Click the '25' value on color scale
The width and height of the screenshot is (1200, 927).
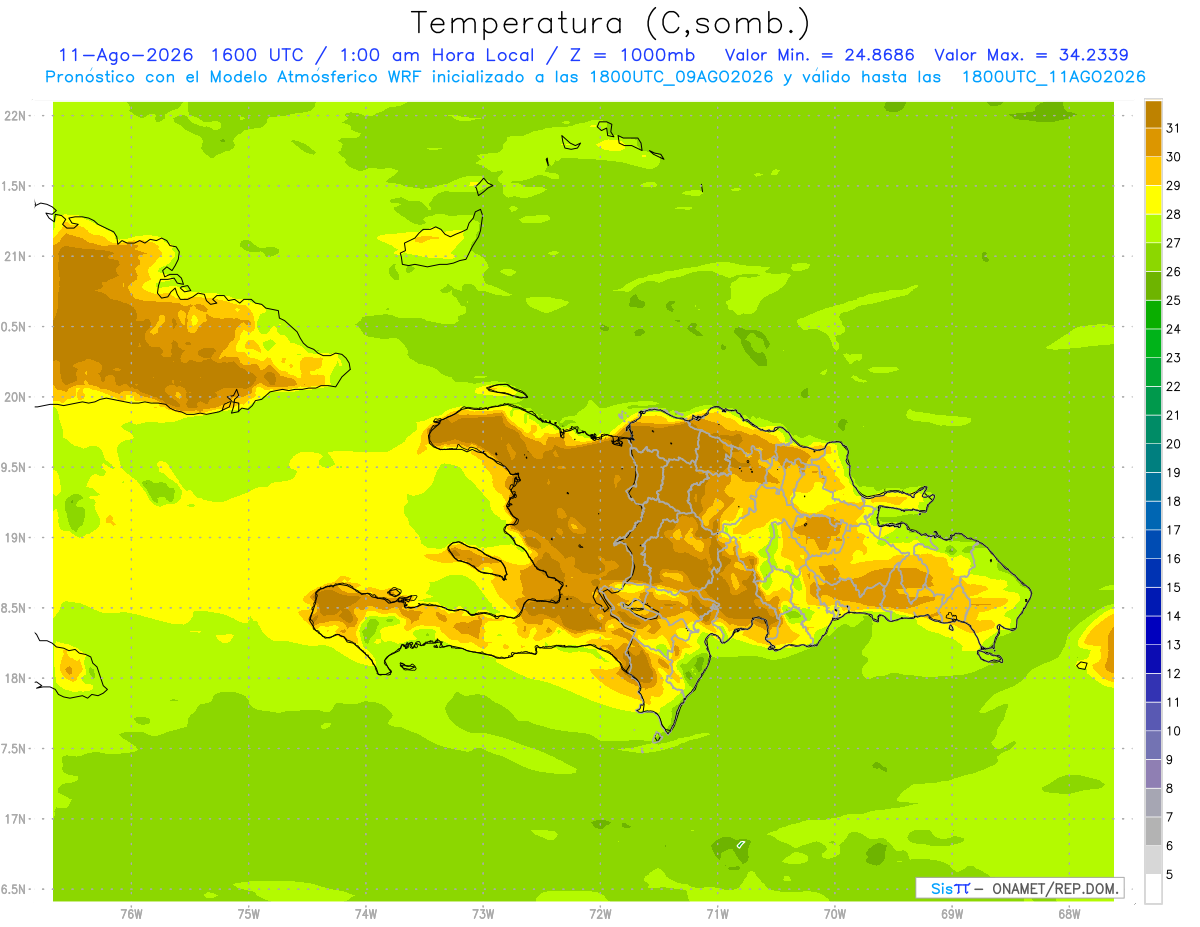pyautogui.click(x=1173, y=300)
